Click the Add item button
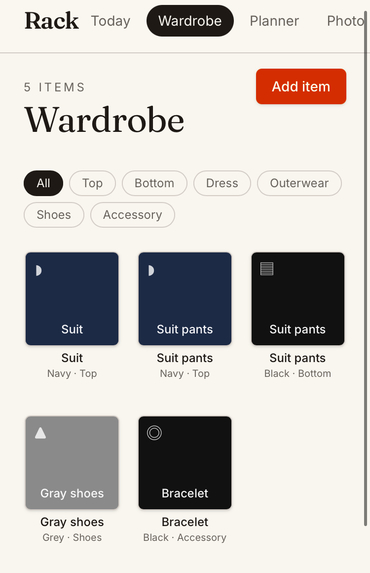 301,87
